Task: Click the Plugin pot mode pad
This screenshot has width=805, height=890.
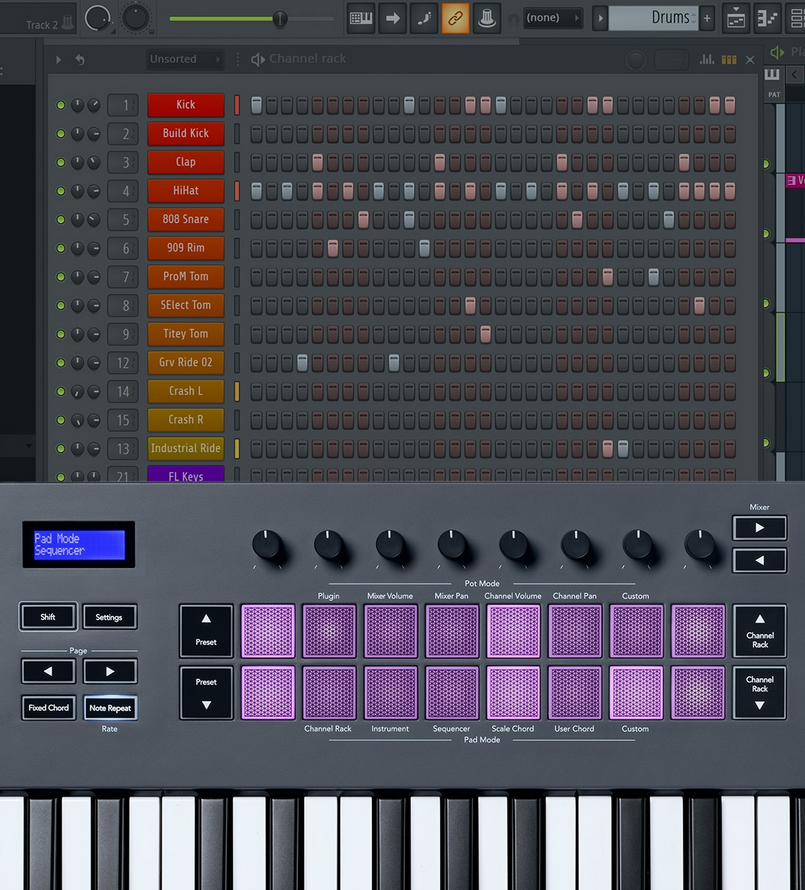Action: (x=329, y=631)
